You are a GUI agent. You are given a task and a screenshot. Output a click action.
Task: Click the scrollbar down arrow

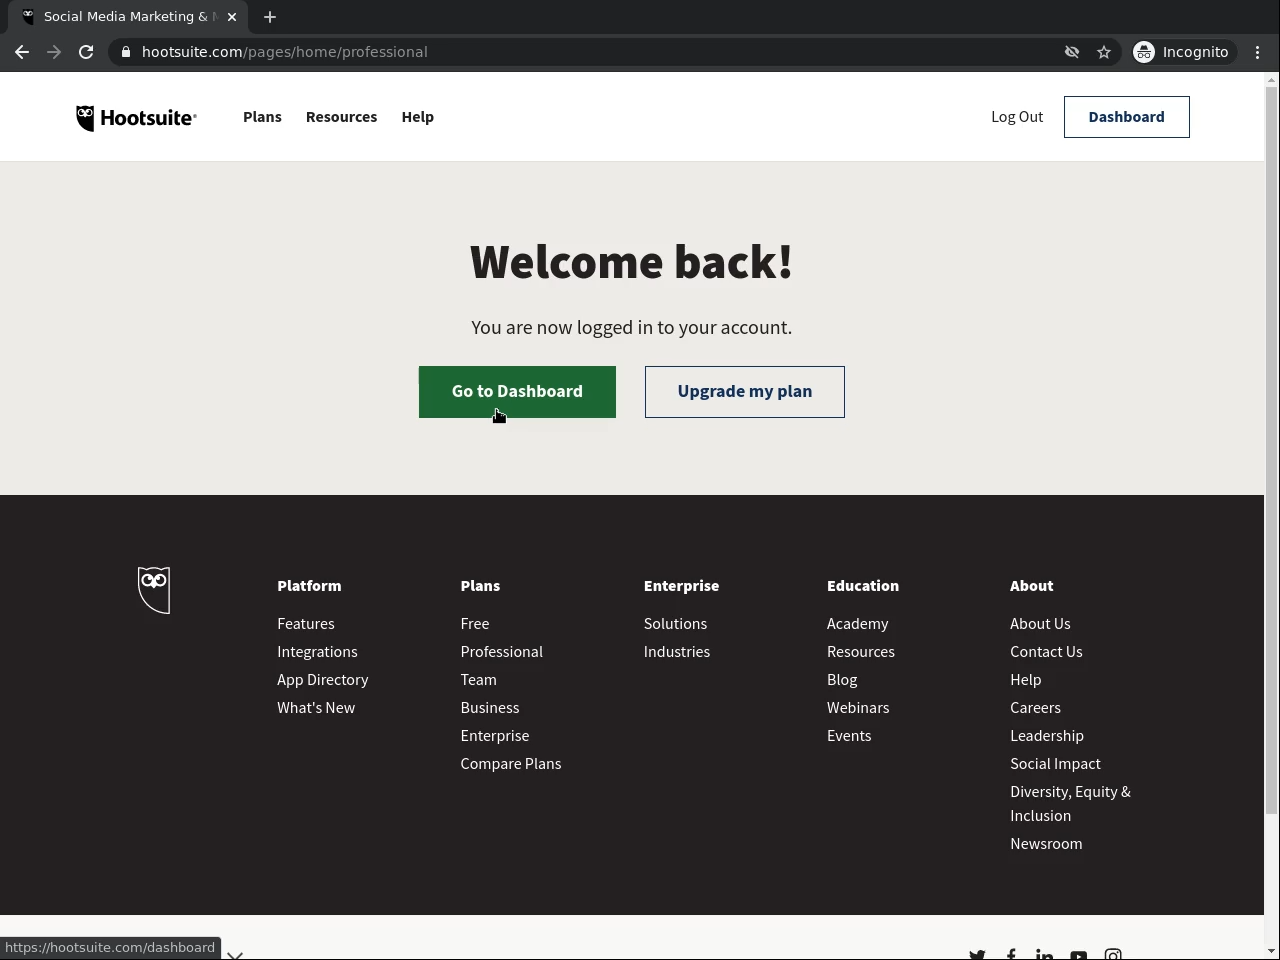tap(1272, 951)
